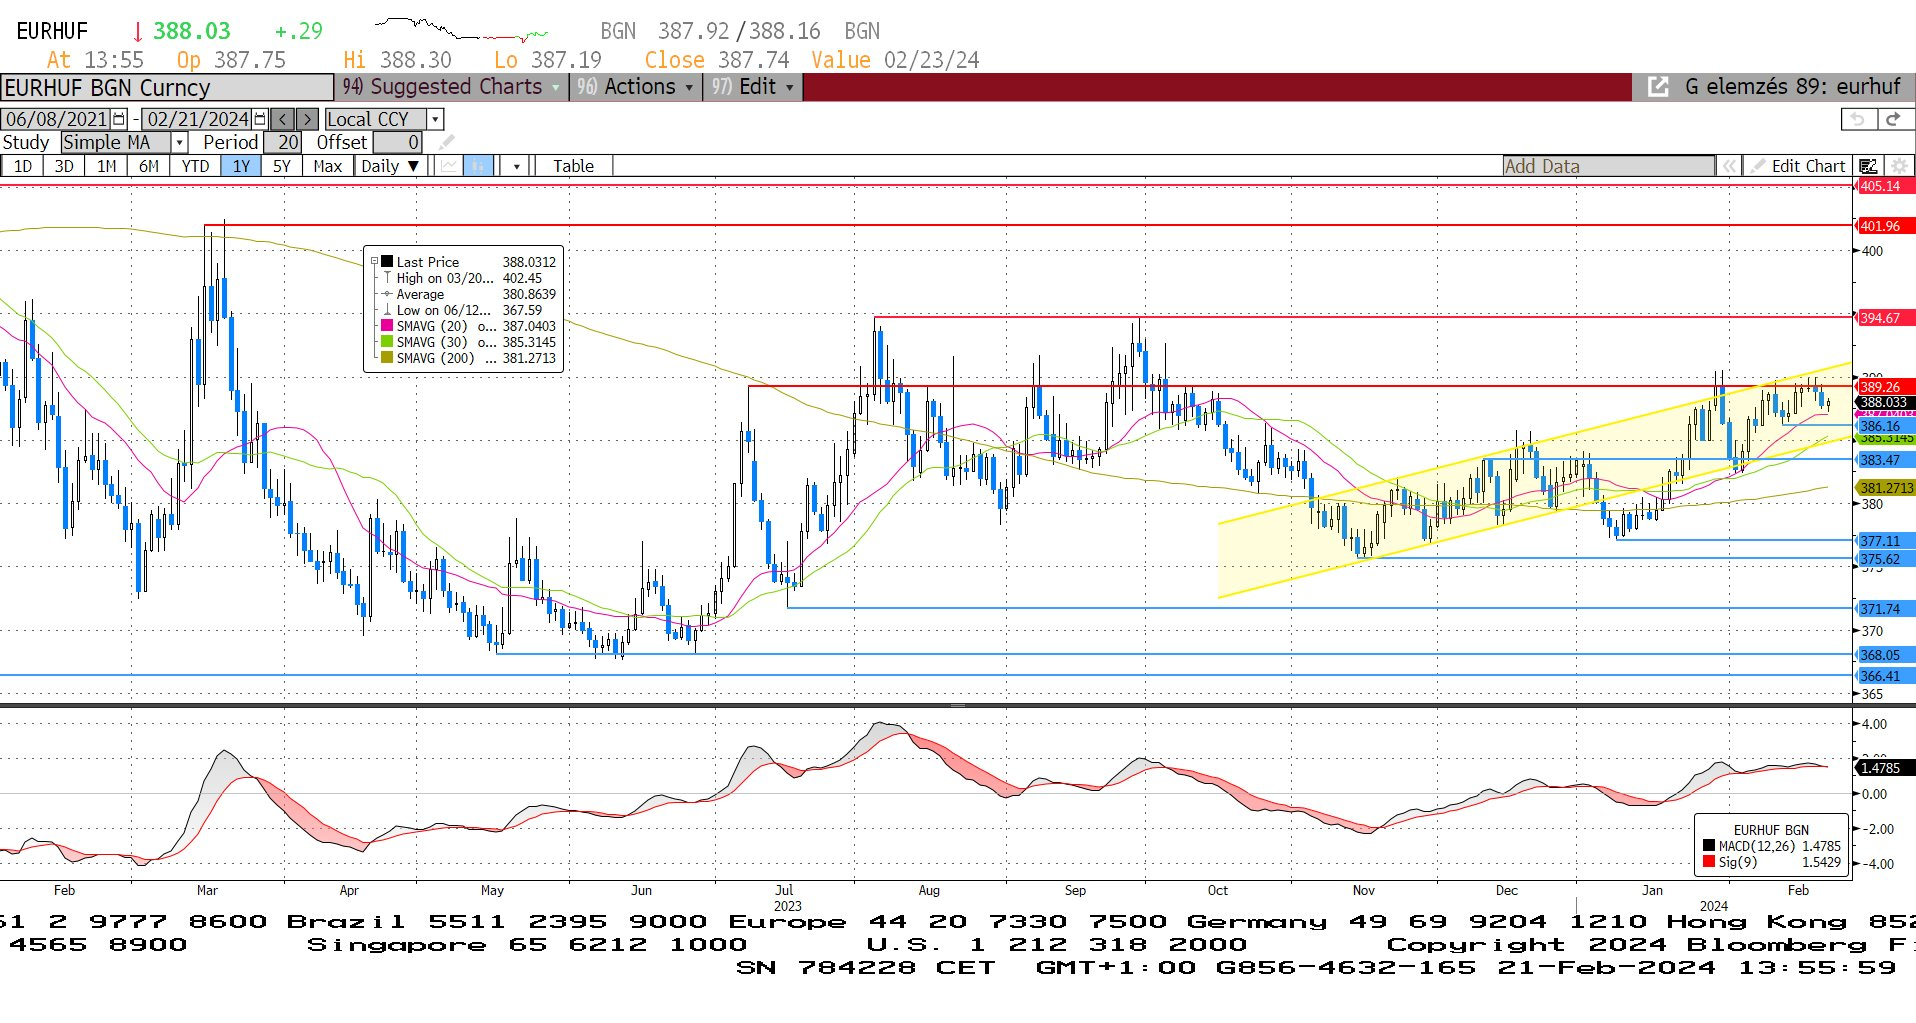Open the end date calendar picker
1916x1023 pixels.
click(260, 119)
